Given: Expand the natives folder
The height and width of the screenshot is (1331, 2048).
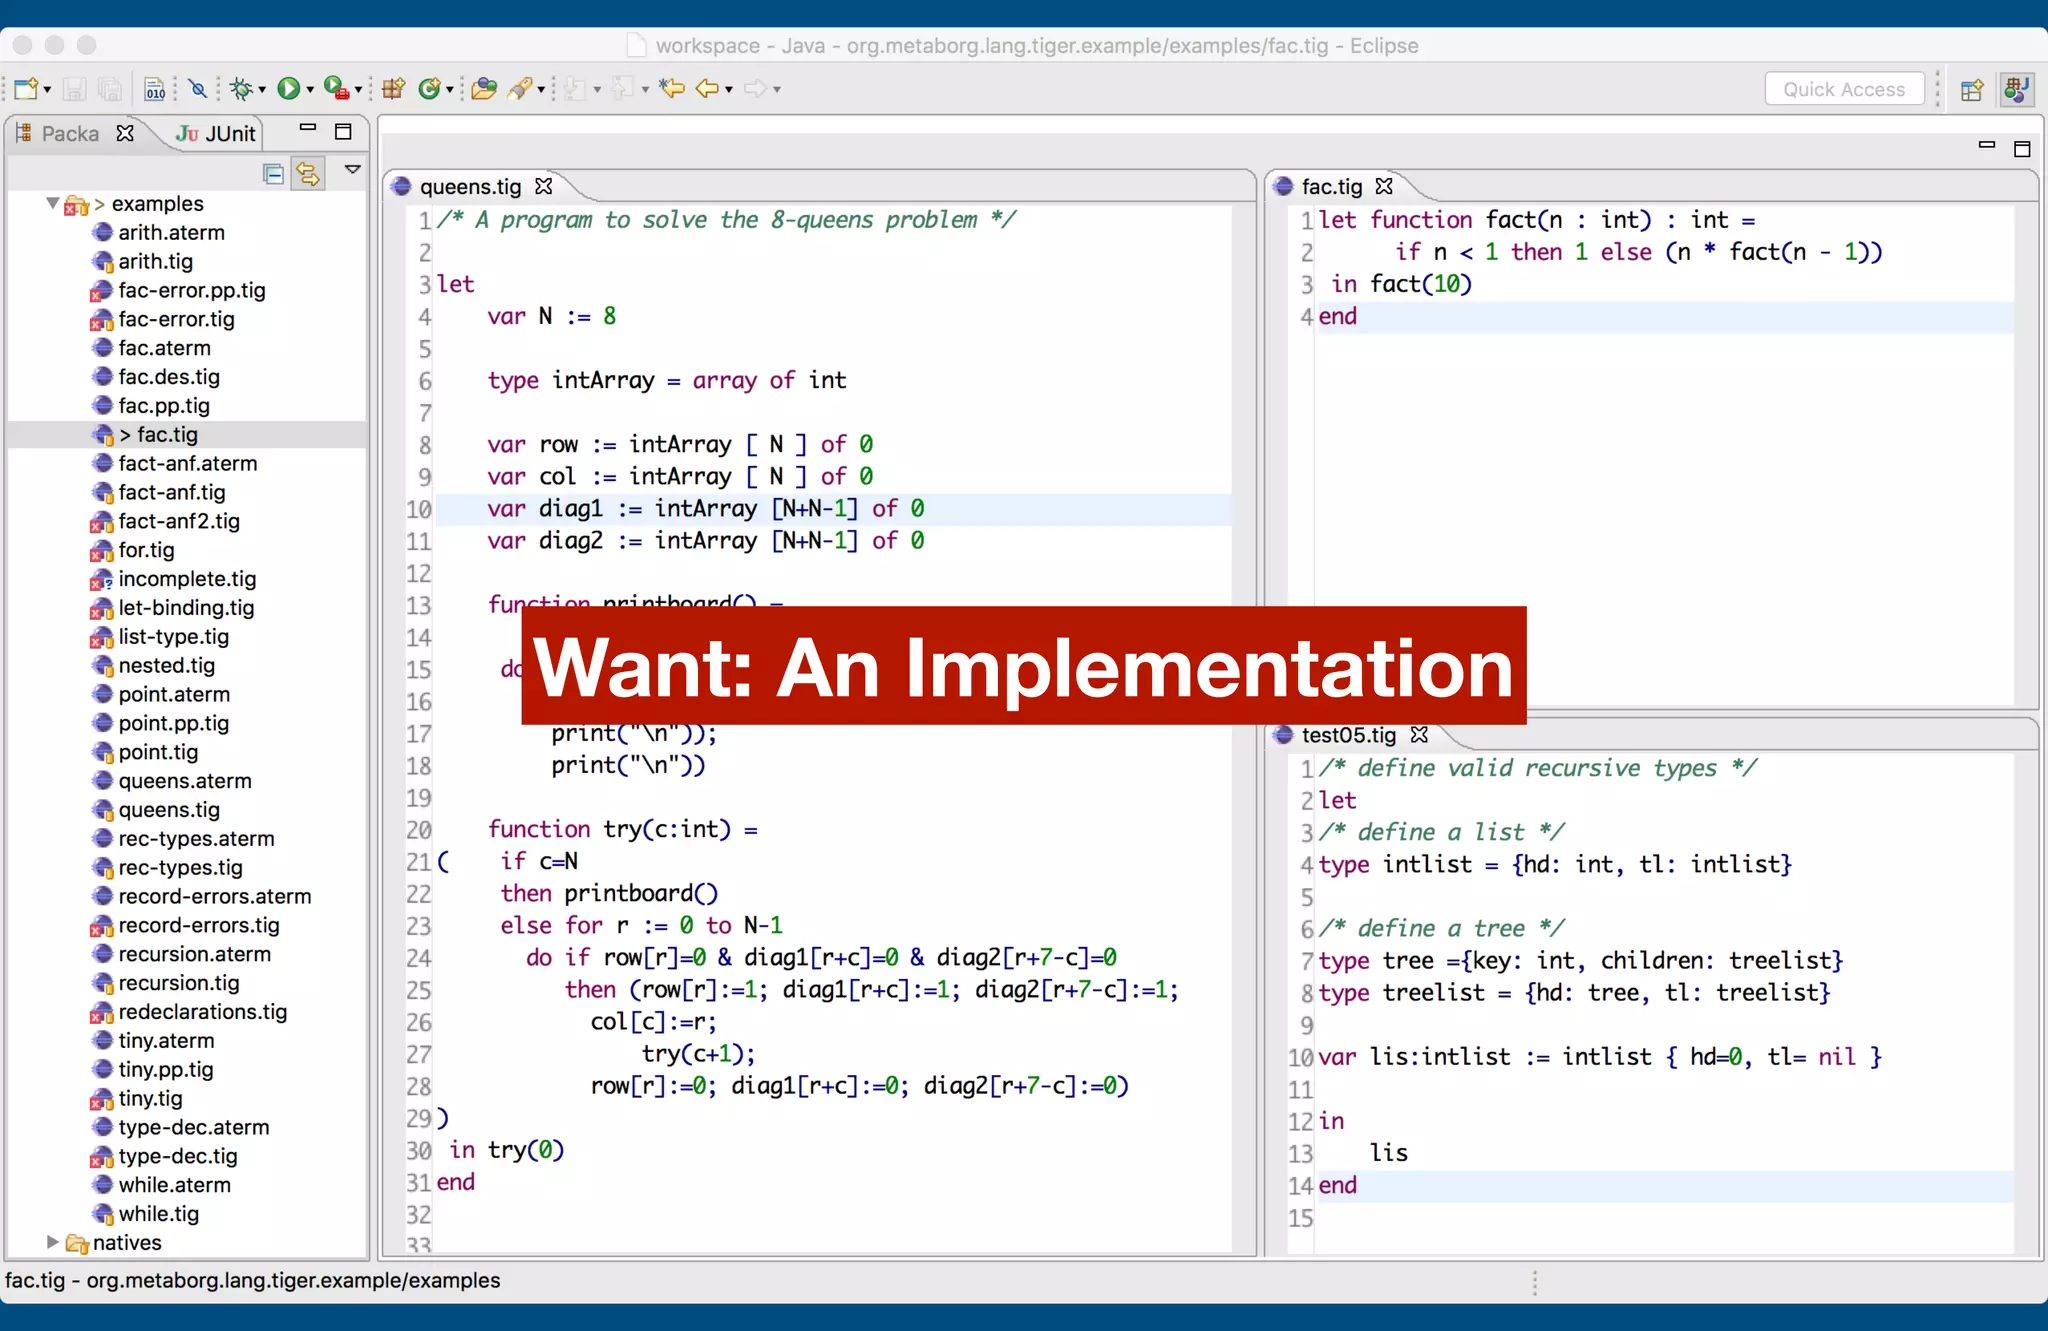Looking at the screenshot, I should (52, 1242).
